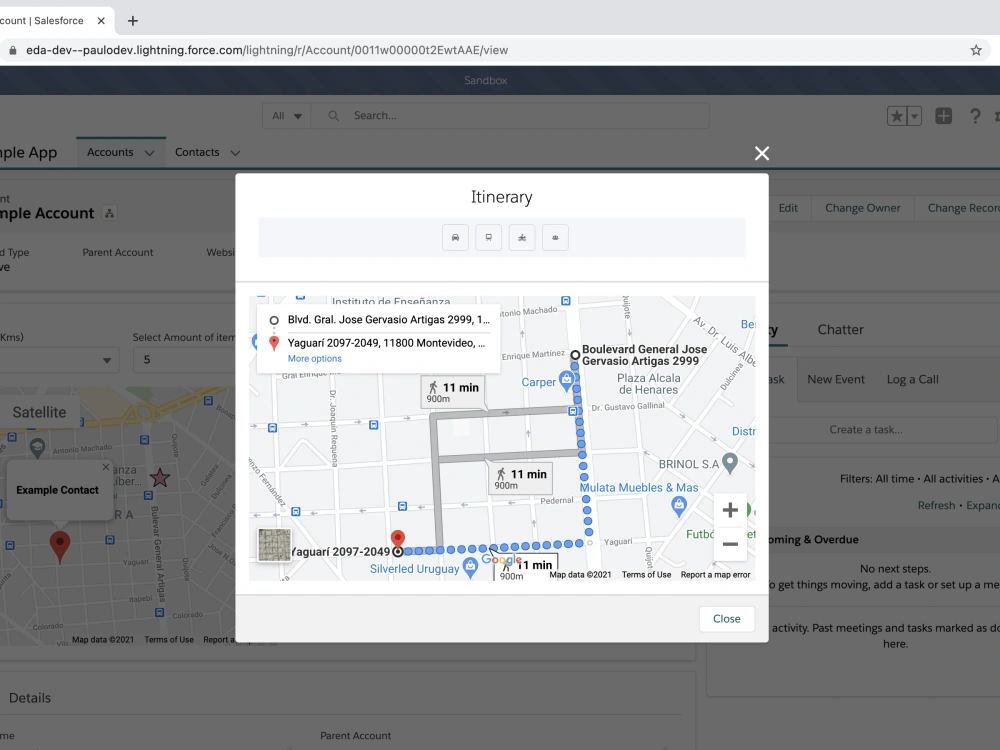Open Terms of Use in itinerary map
1000x750 pixels.
point(646,575)
